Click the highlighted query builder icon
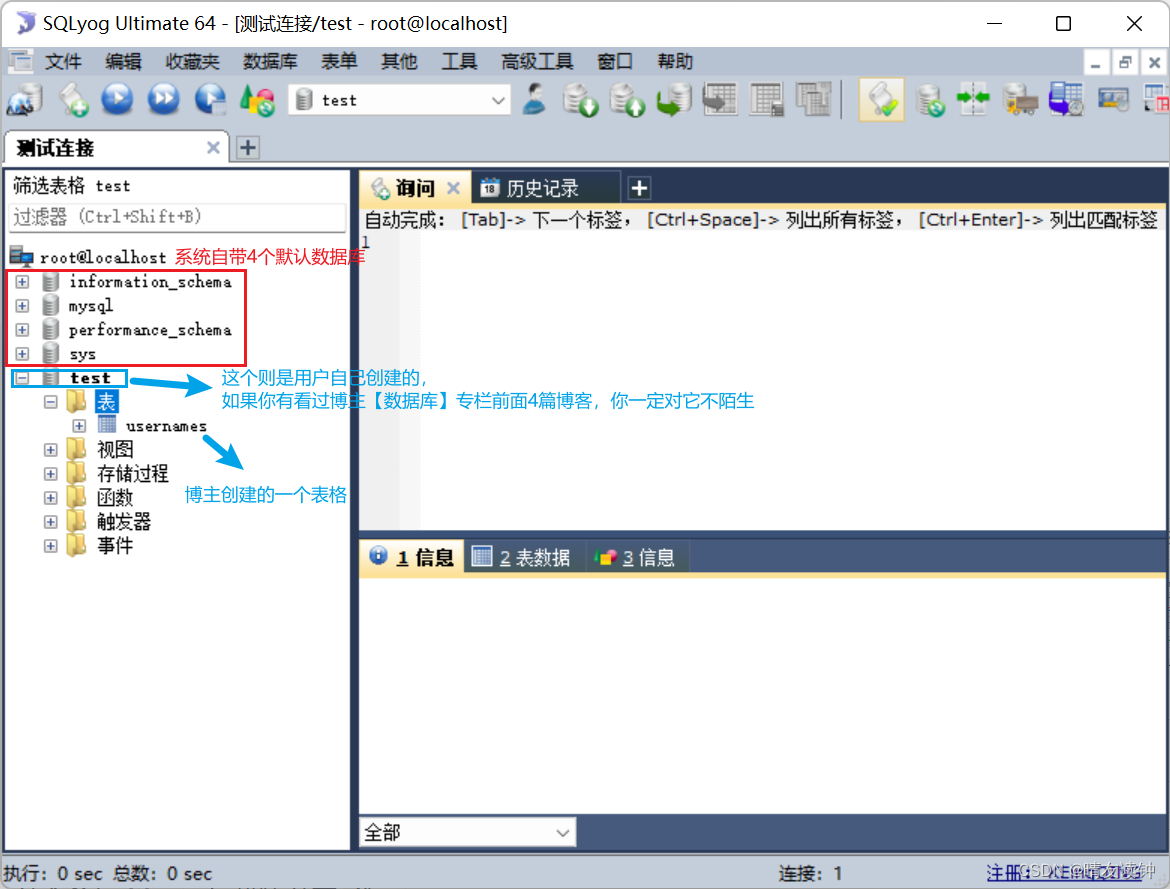1170x889 pixels. point(882,99)
